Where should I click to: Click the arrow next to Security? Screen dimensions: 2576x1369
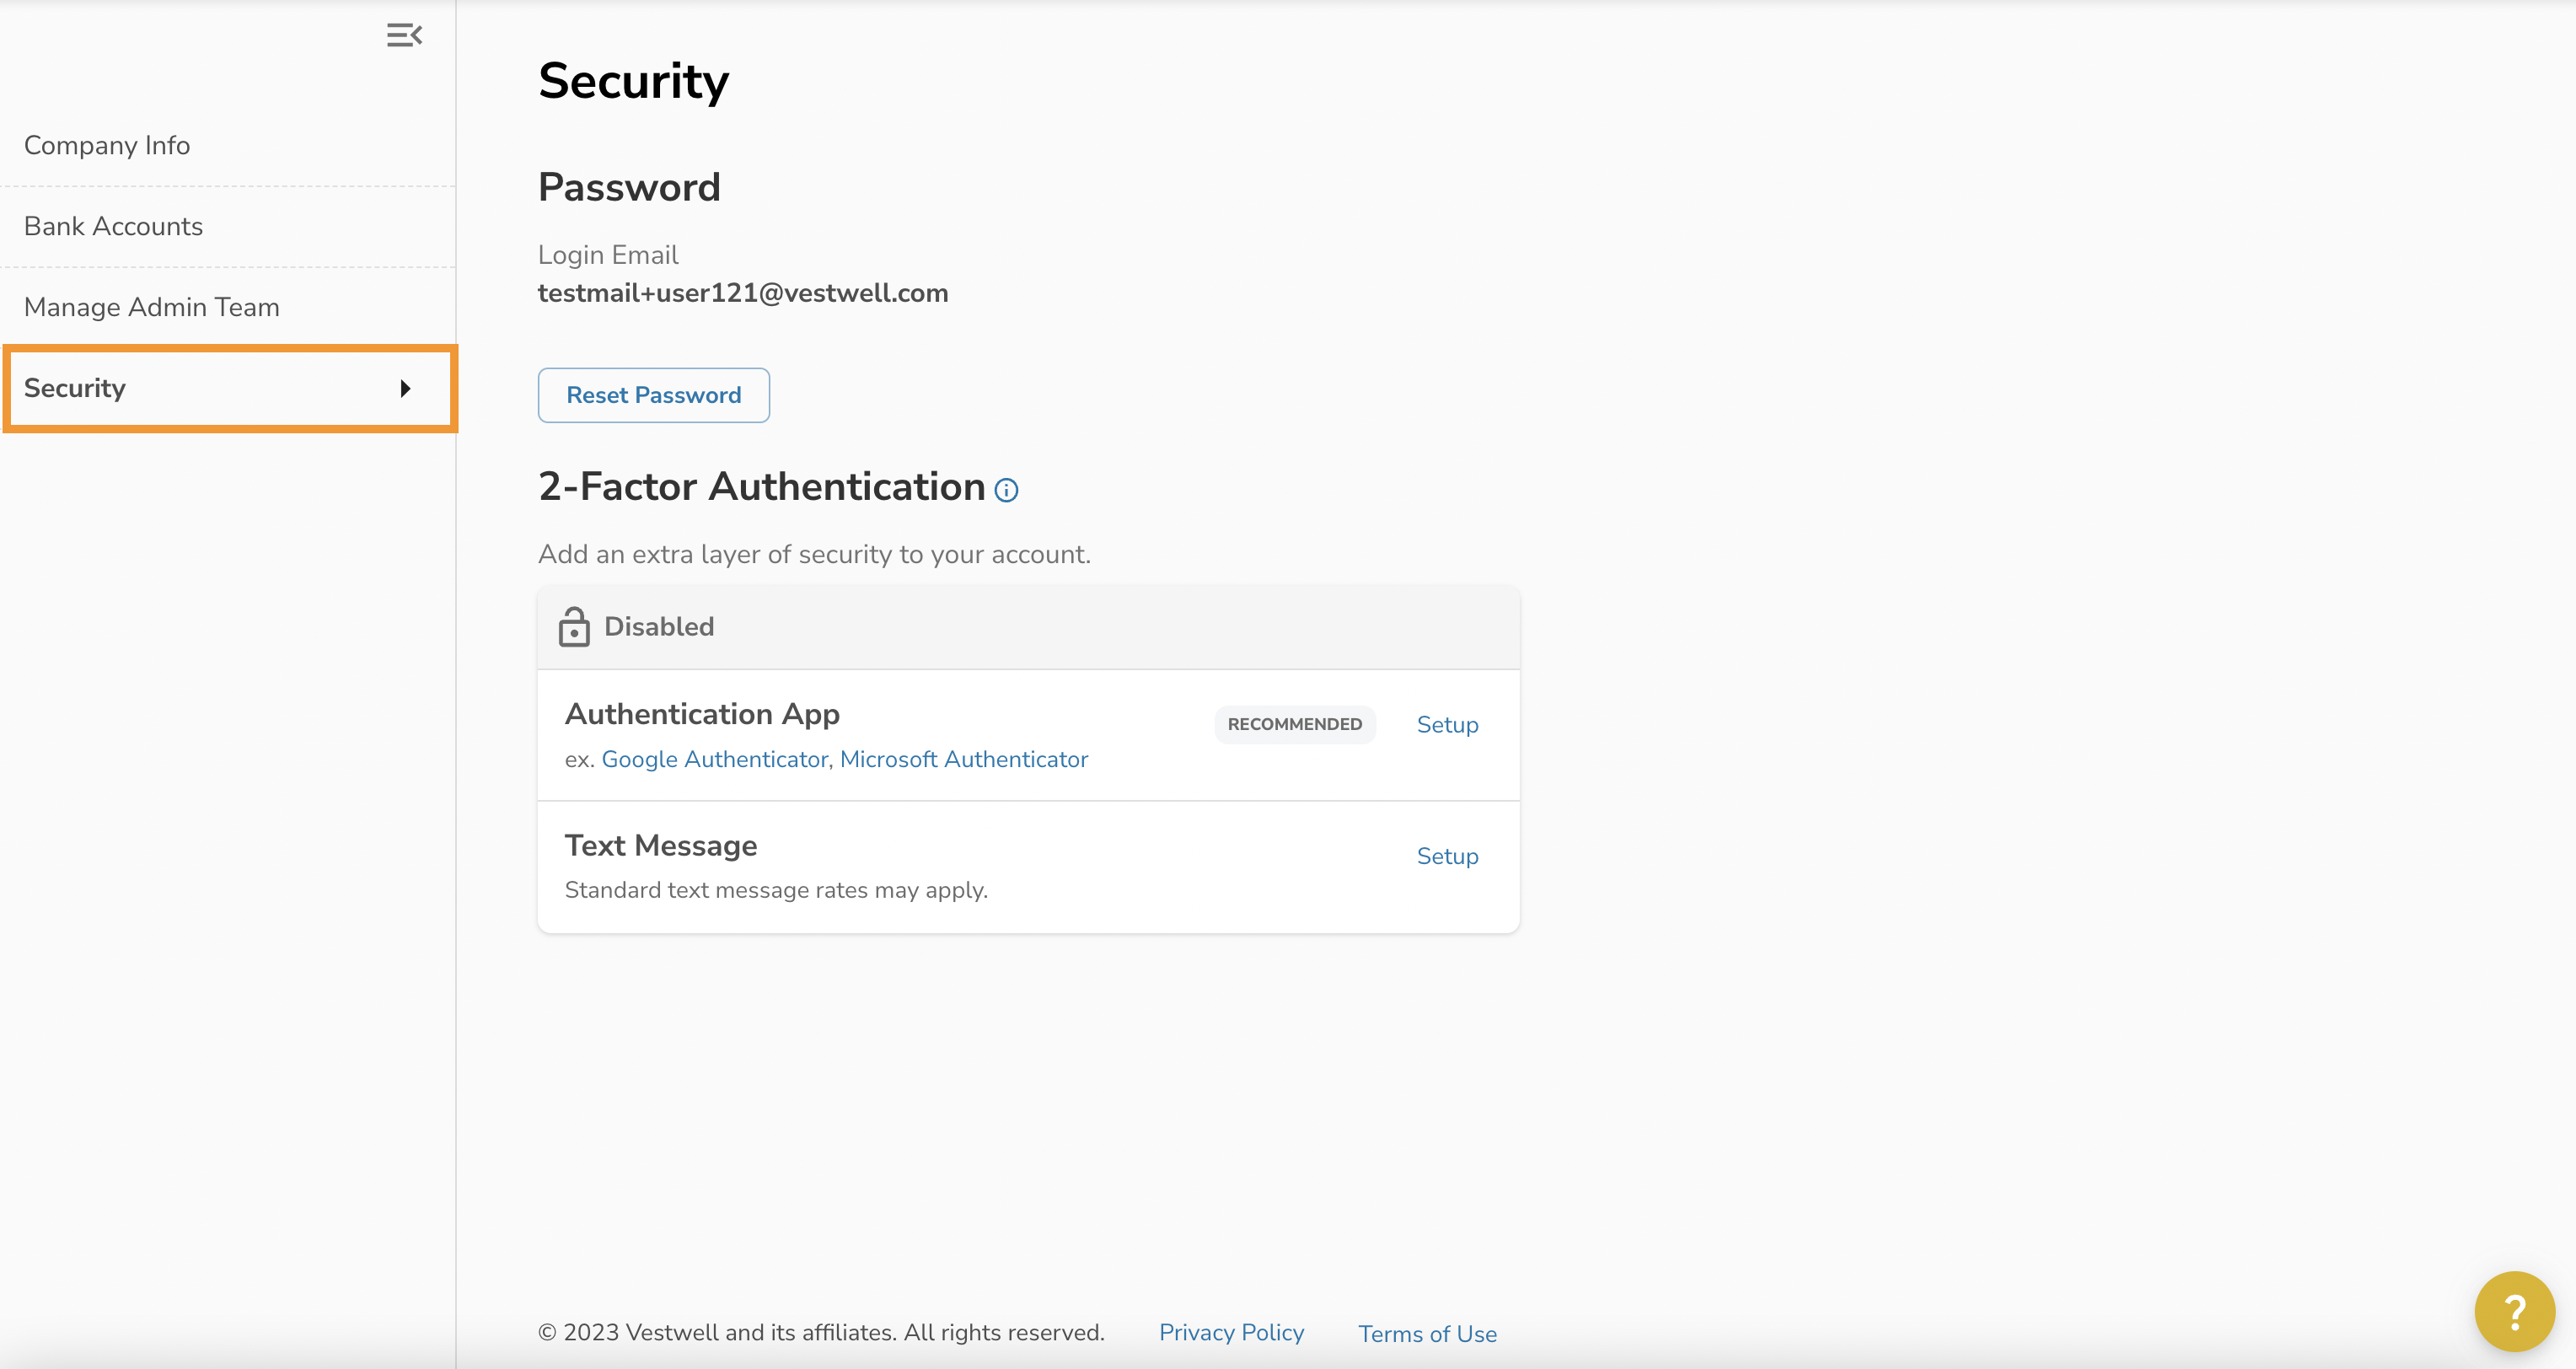click(405, 389)
